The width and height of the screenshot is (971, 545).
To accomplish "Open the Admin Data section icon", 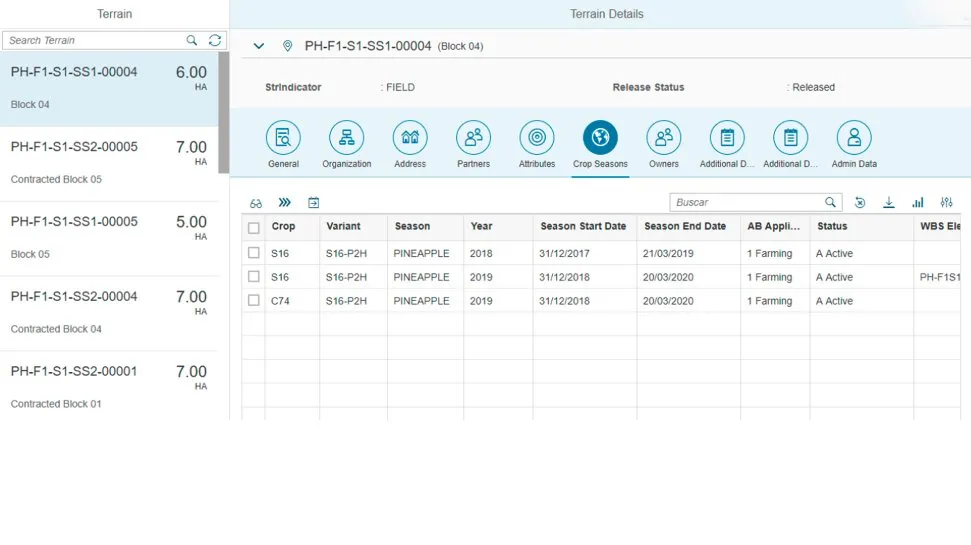I will coord(853,138).
